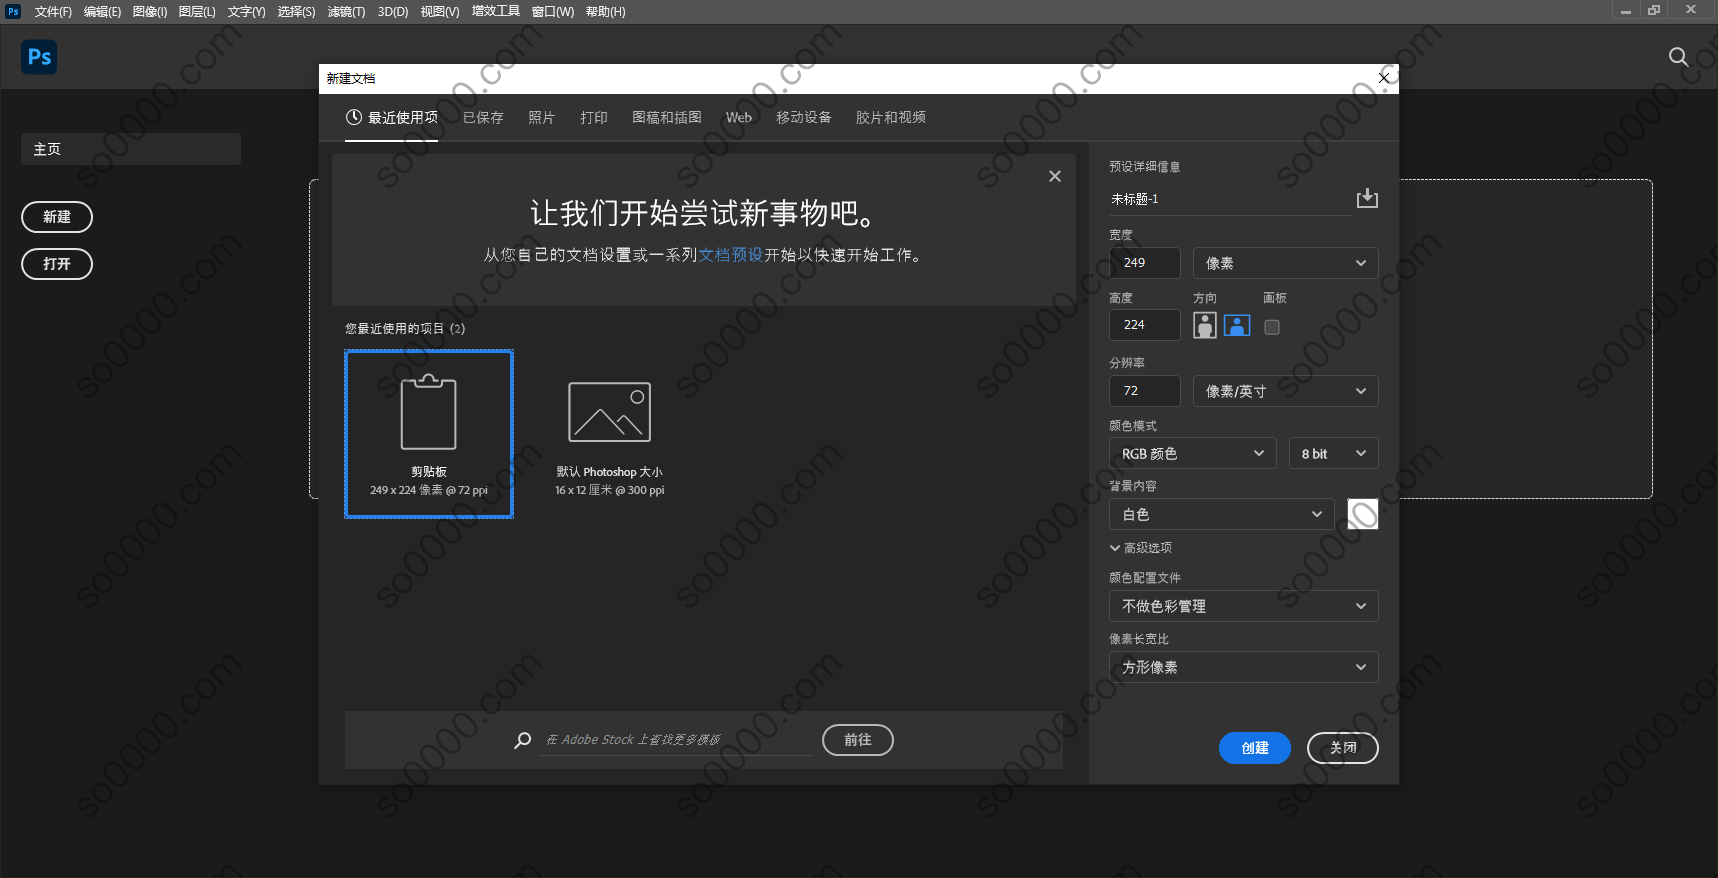The width and height of the screenshot is (1718, 878).
Task: Open the 编辑(E) menu
Action: (102, 12)
